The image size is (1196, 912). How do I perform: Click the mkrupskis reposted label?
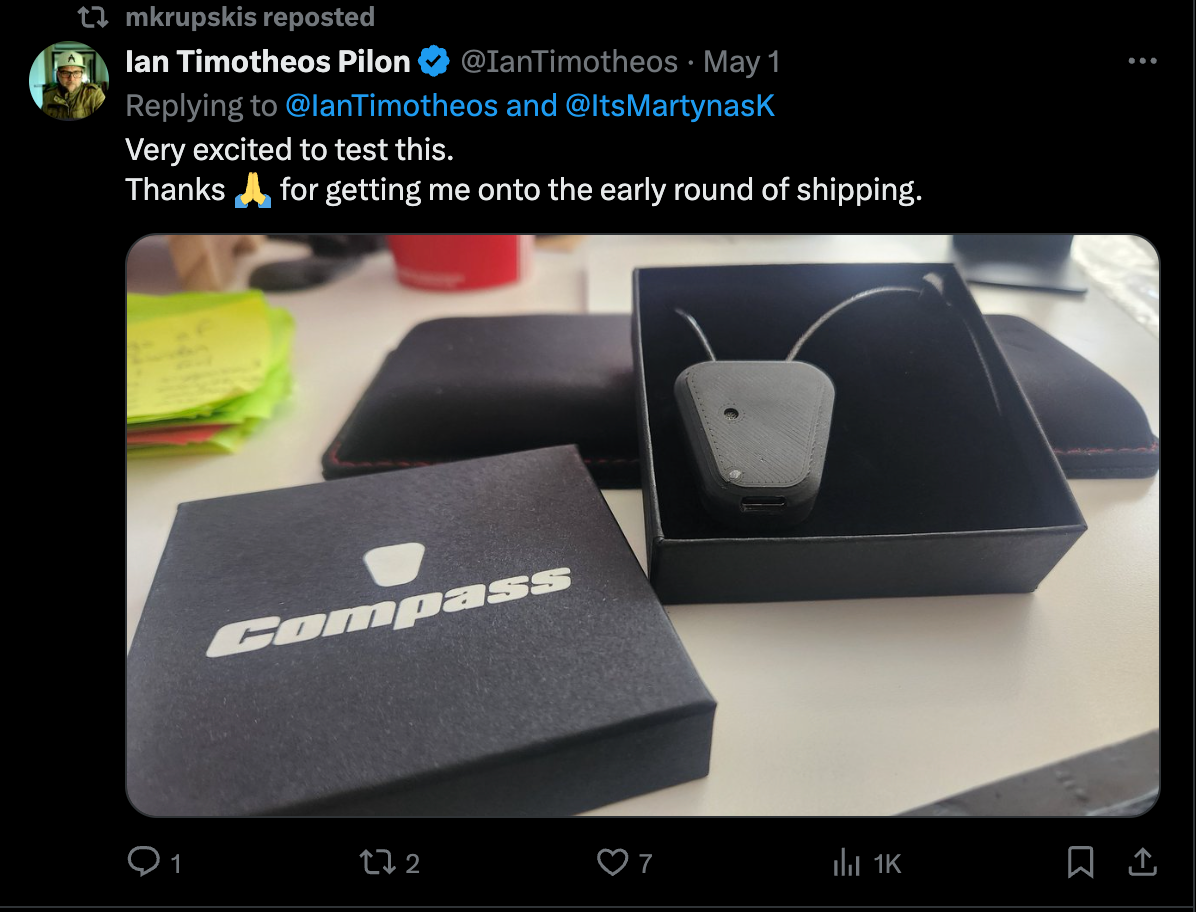click(x=250, y=17)
